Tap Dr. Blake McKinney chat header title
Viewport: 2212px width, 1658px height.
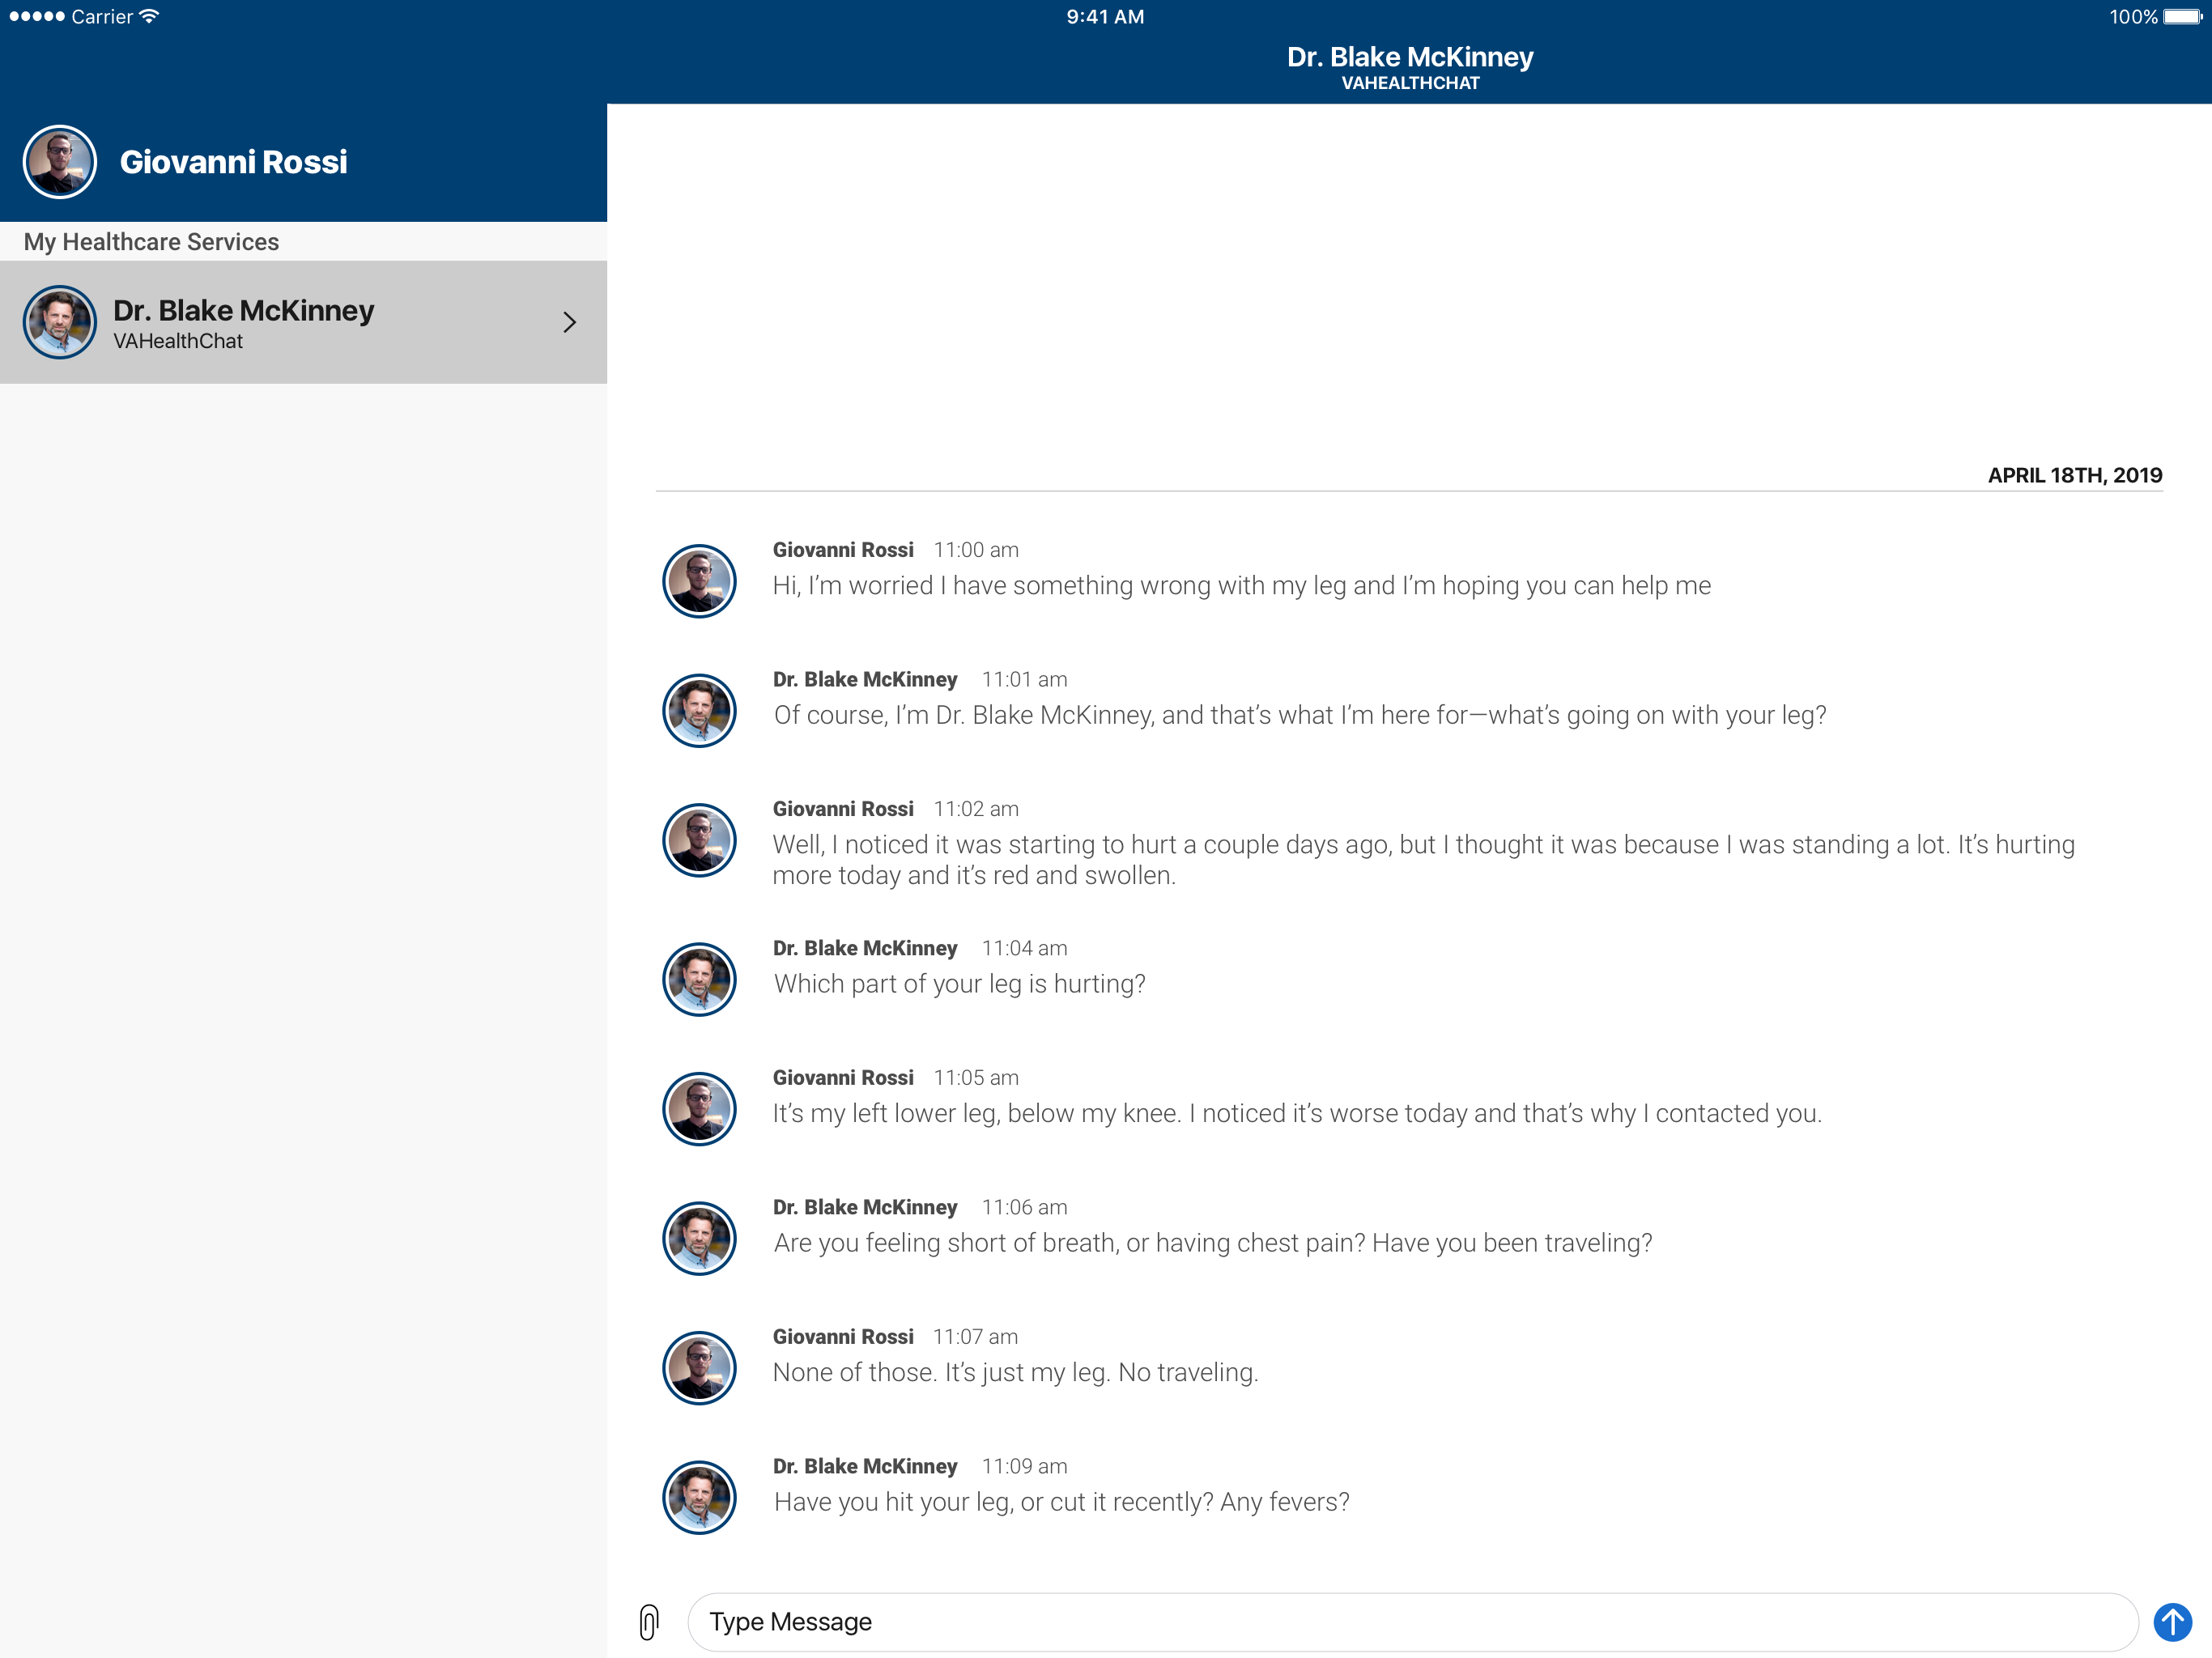pyautogui.click(x=1410, y=57)
